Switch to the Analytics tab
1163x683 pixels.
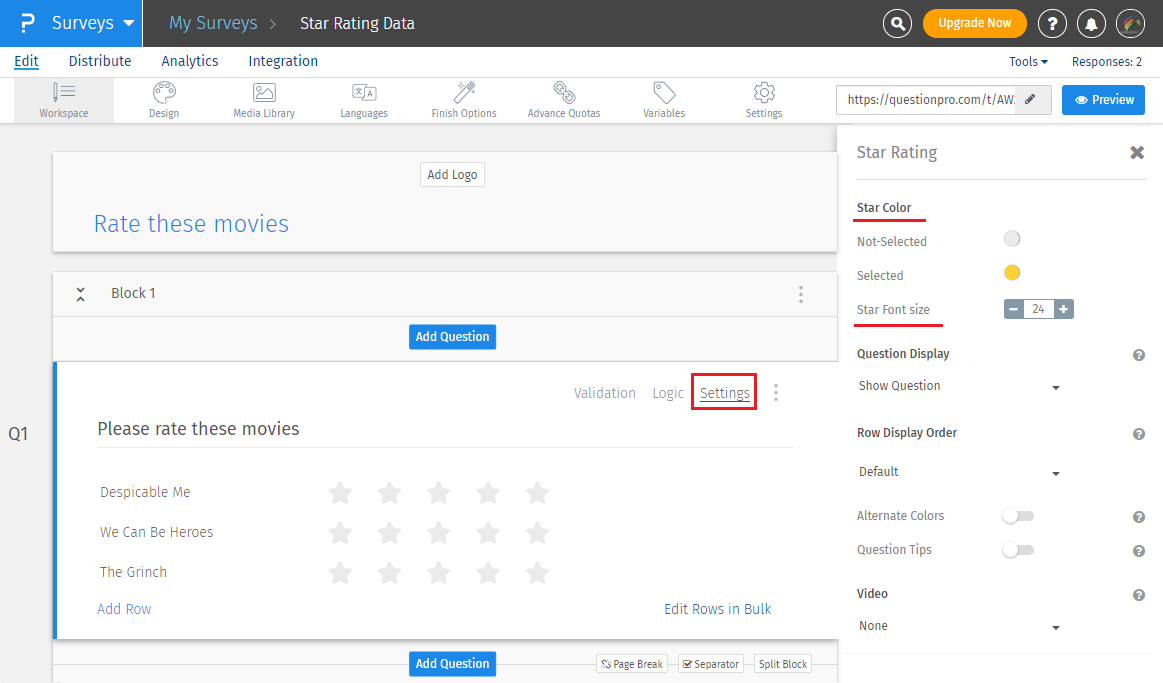pos(190,61)
